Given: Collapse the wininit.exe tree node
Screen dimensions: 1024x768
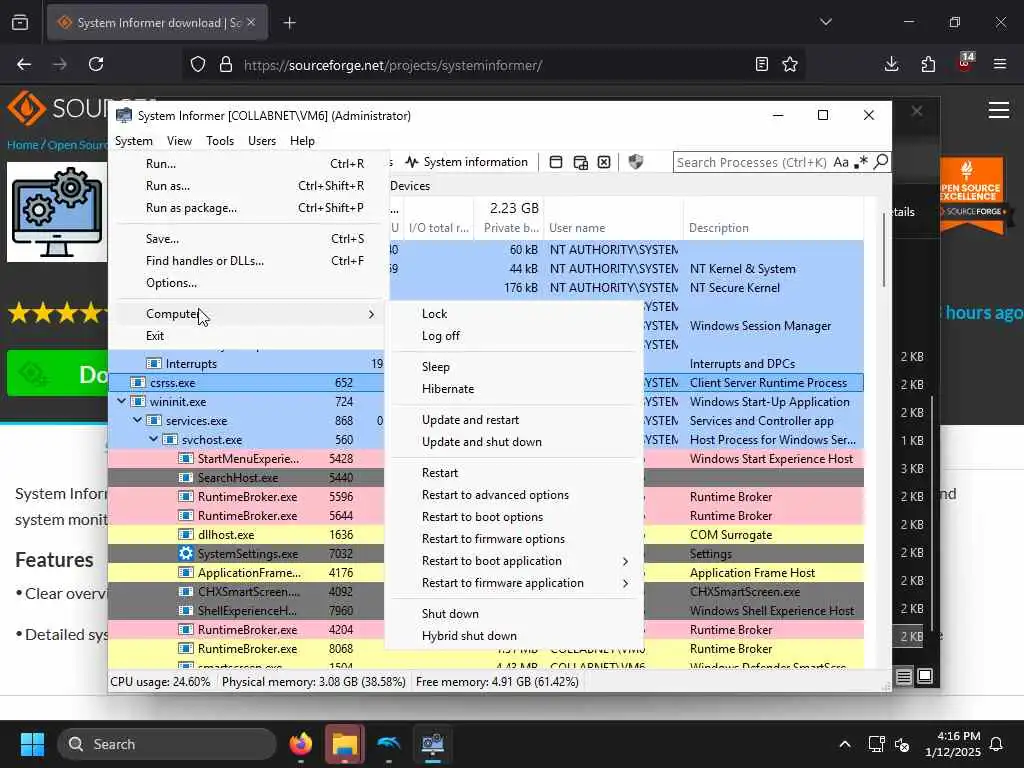Looking at the screenshot, I should [121, 402].
